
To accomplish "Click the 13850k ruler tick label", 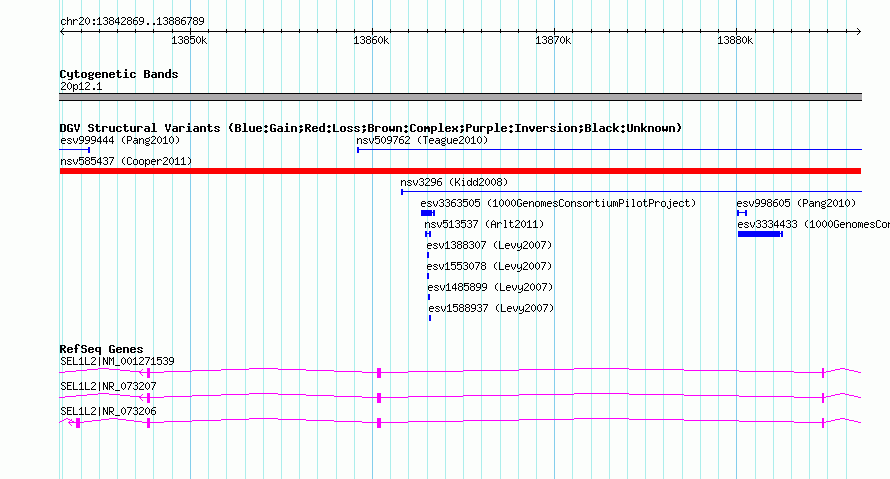I will click(x=189, y=40).
